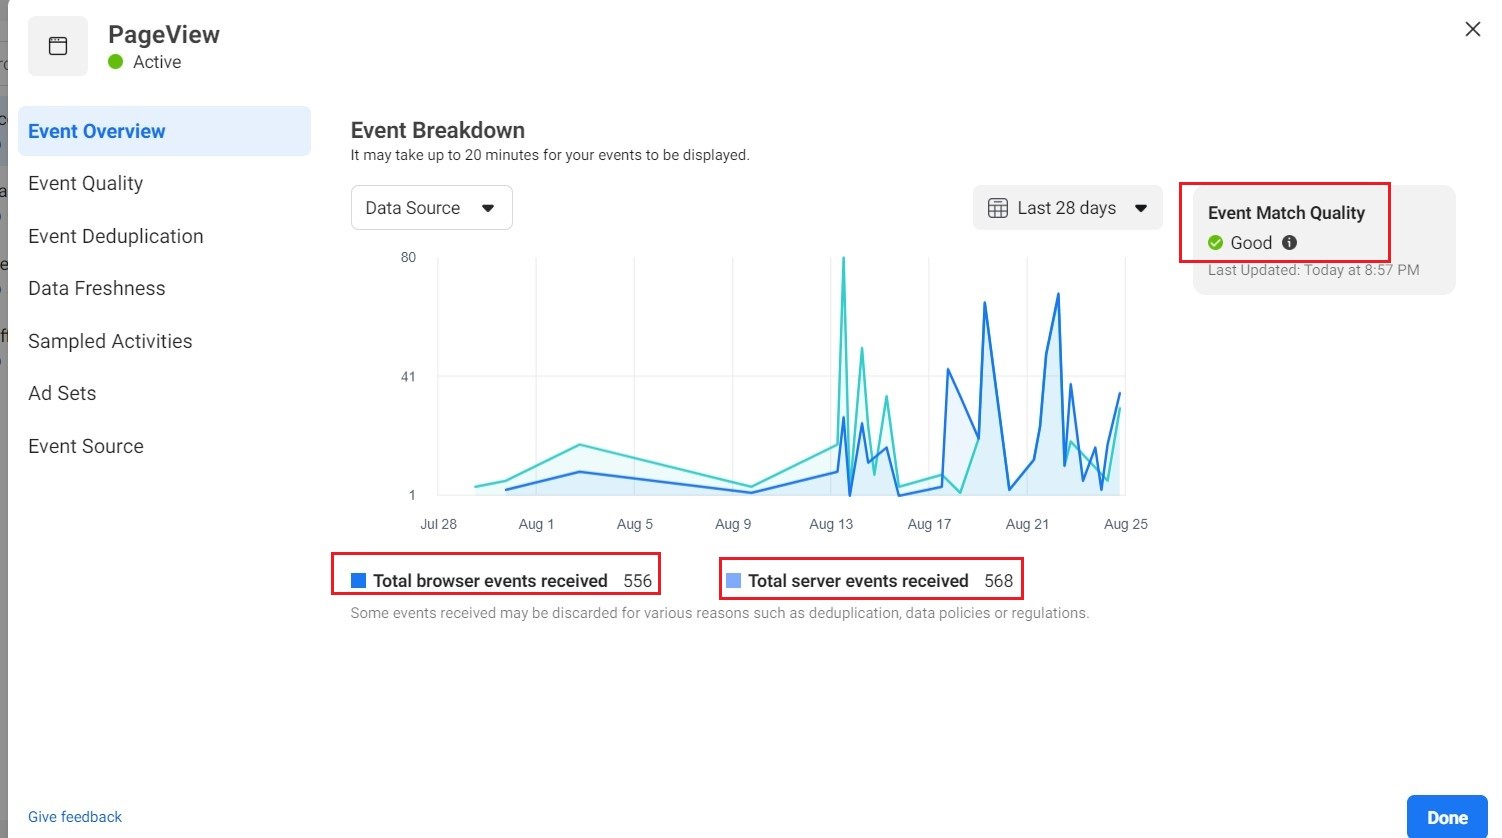Open the Ad Sets section

62,393
